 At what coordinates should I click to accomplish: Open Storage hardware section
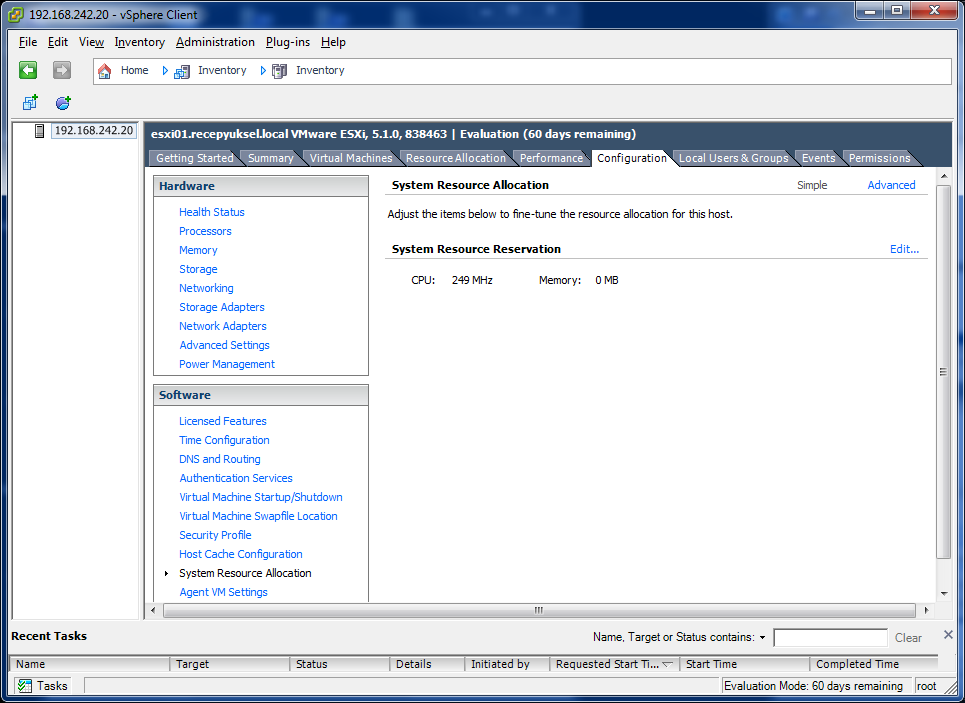[x=198, y=269]
